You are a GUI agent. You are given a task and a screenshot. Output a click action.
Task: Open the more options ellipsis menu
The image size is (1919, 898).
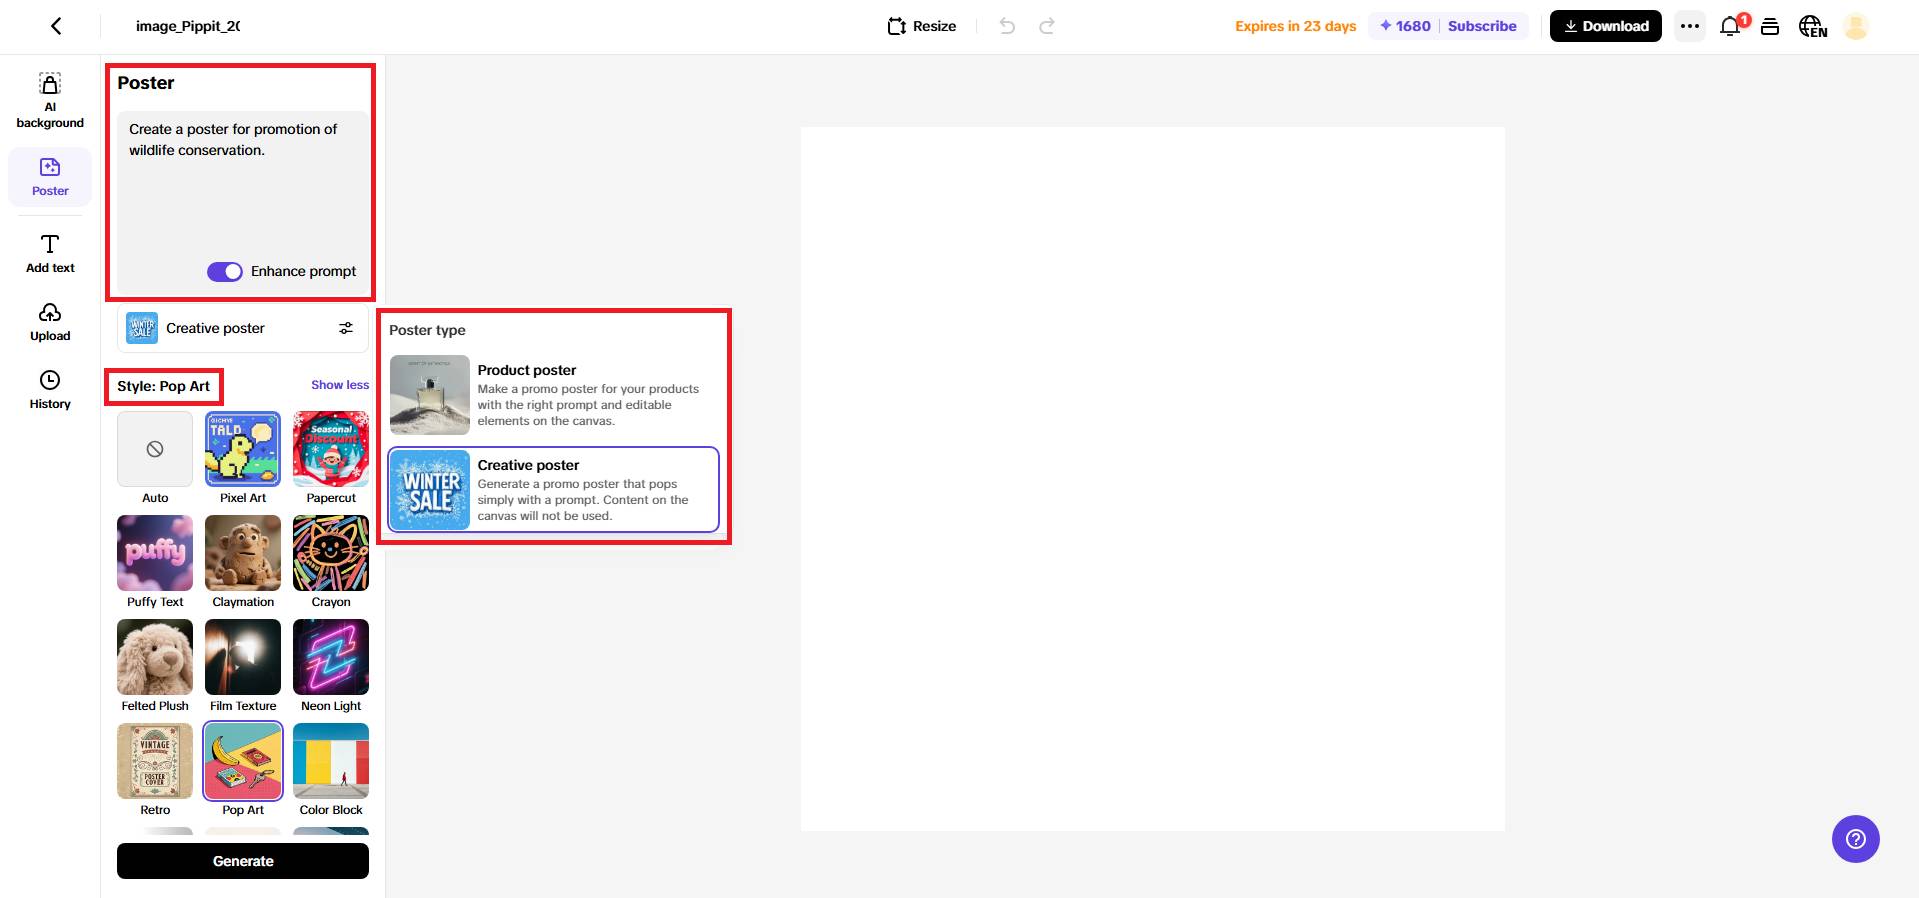coord(1690,26)
